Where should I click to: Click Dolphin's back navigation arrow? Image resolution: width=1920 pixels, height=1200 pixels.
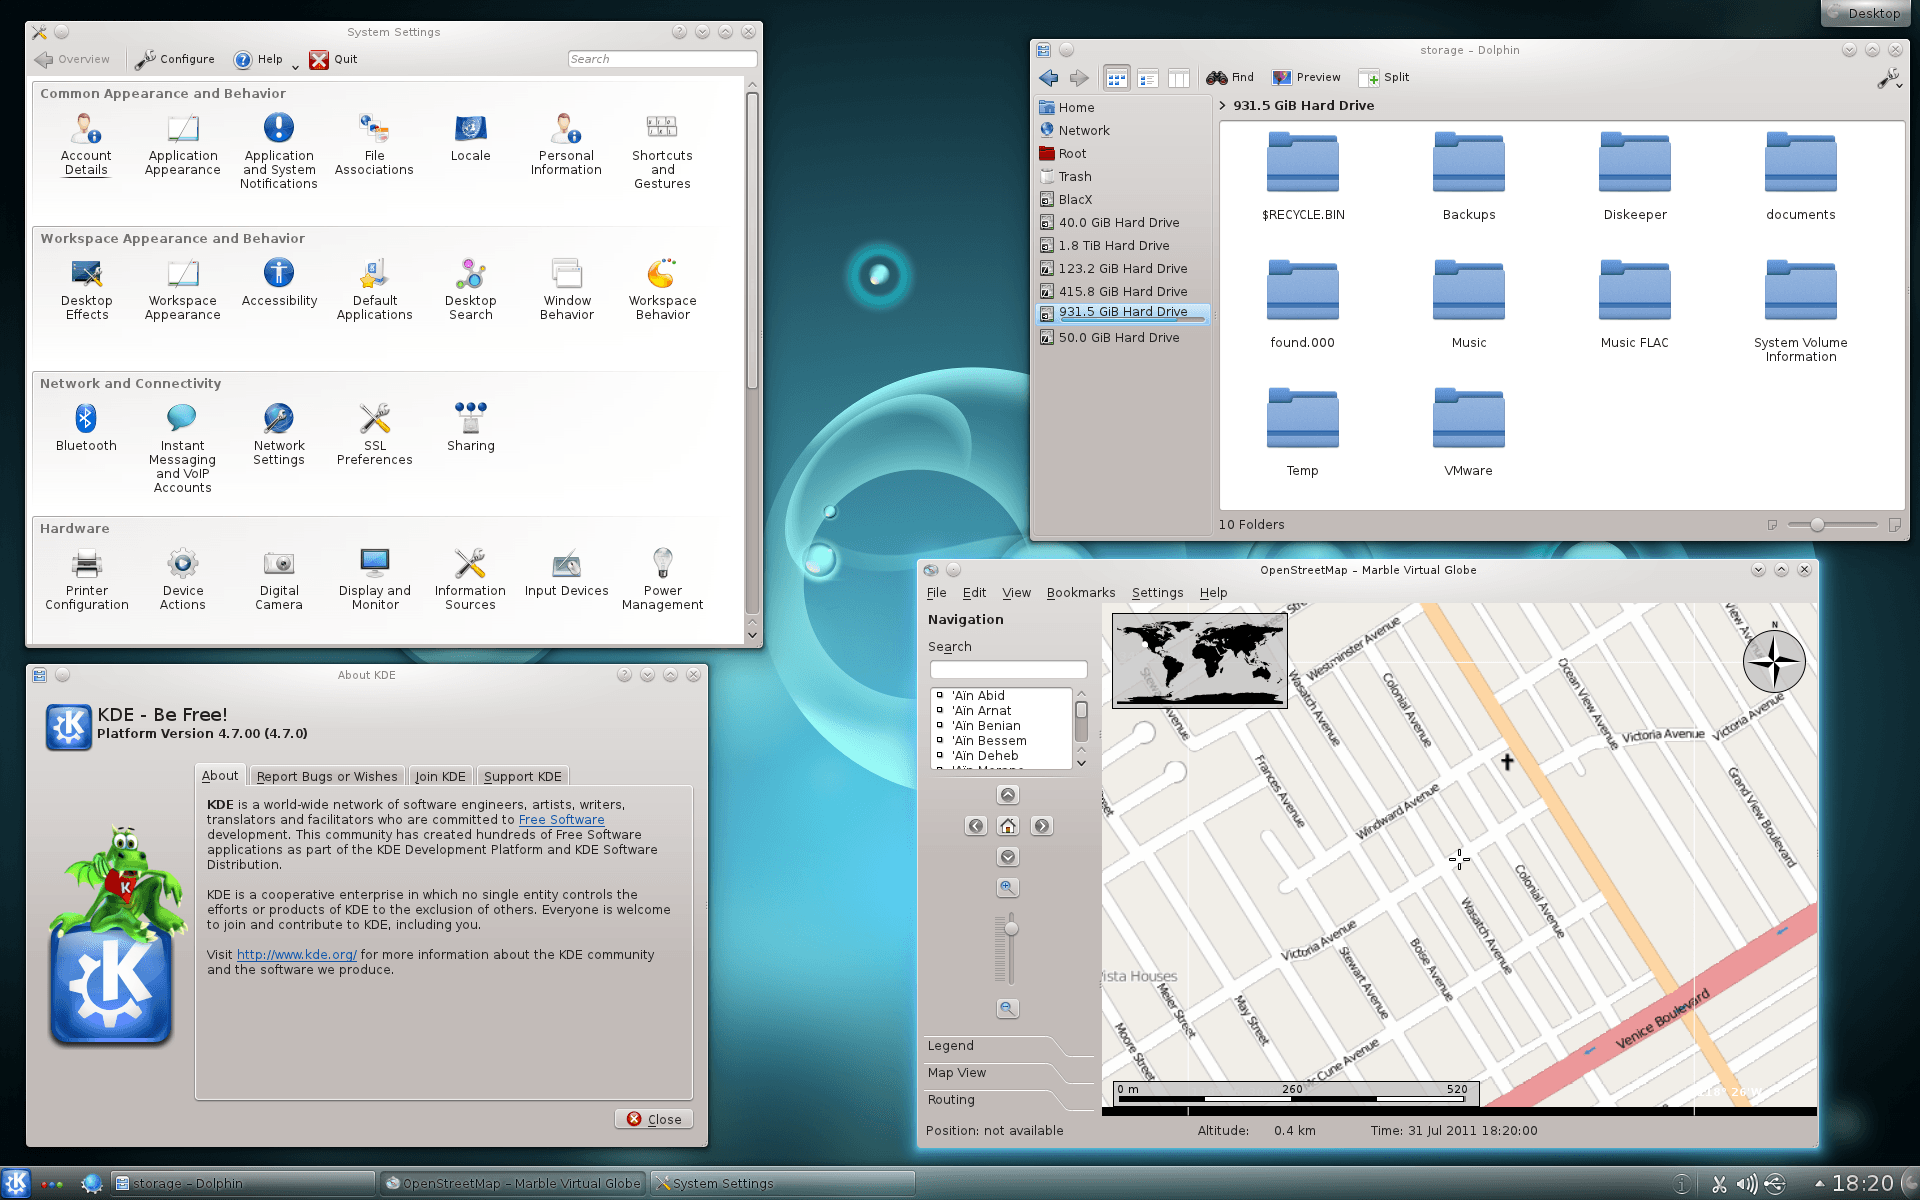click(1049, 77)
